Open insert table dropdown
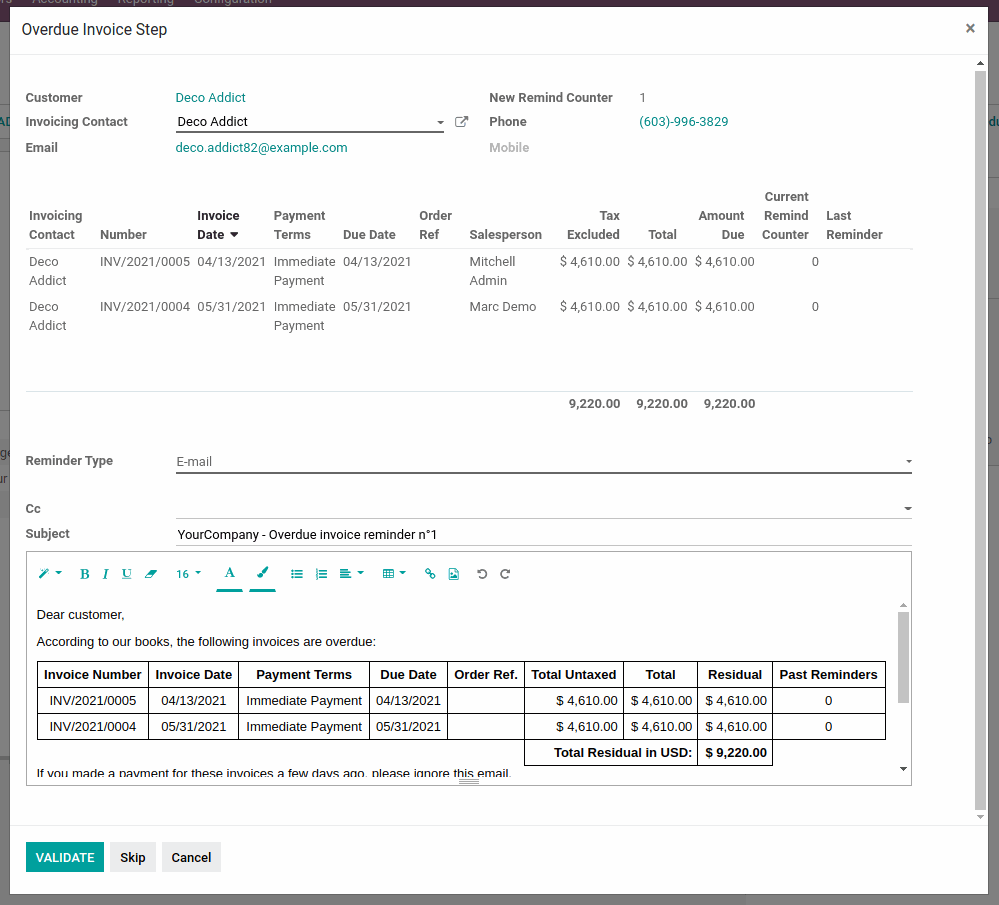The height and width of the screenshot is (905, 999). point(394,574)
